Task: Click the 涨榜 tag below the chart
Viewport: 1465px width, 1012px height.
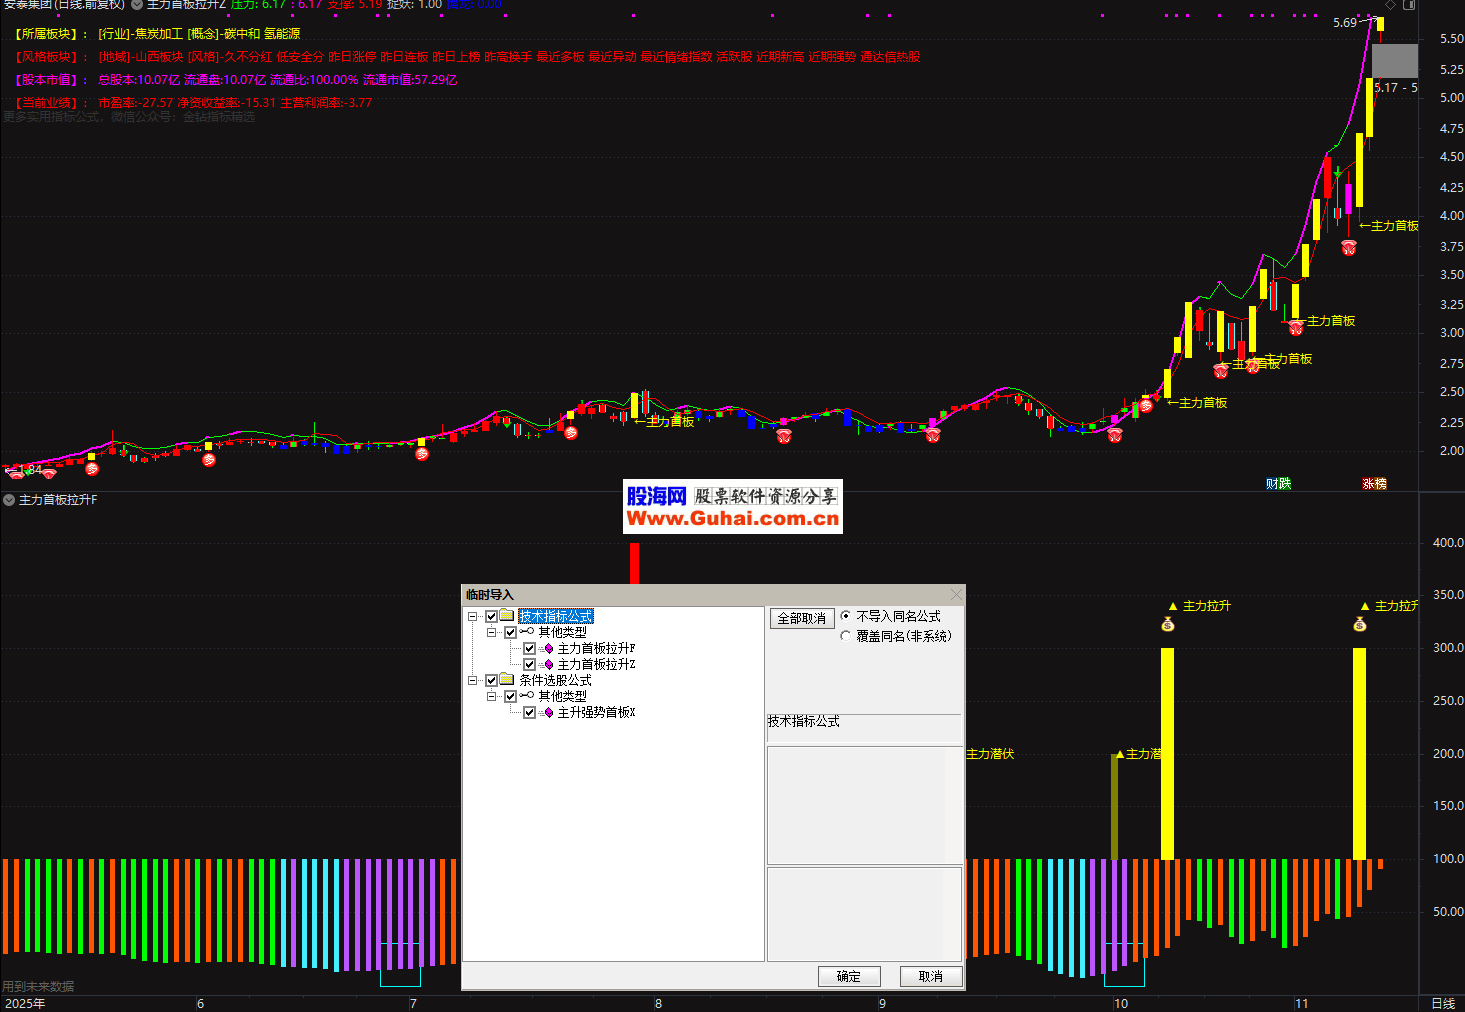Action: [1374, 484]
